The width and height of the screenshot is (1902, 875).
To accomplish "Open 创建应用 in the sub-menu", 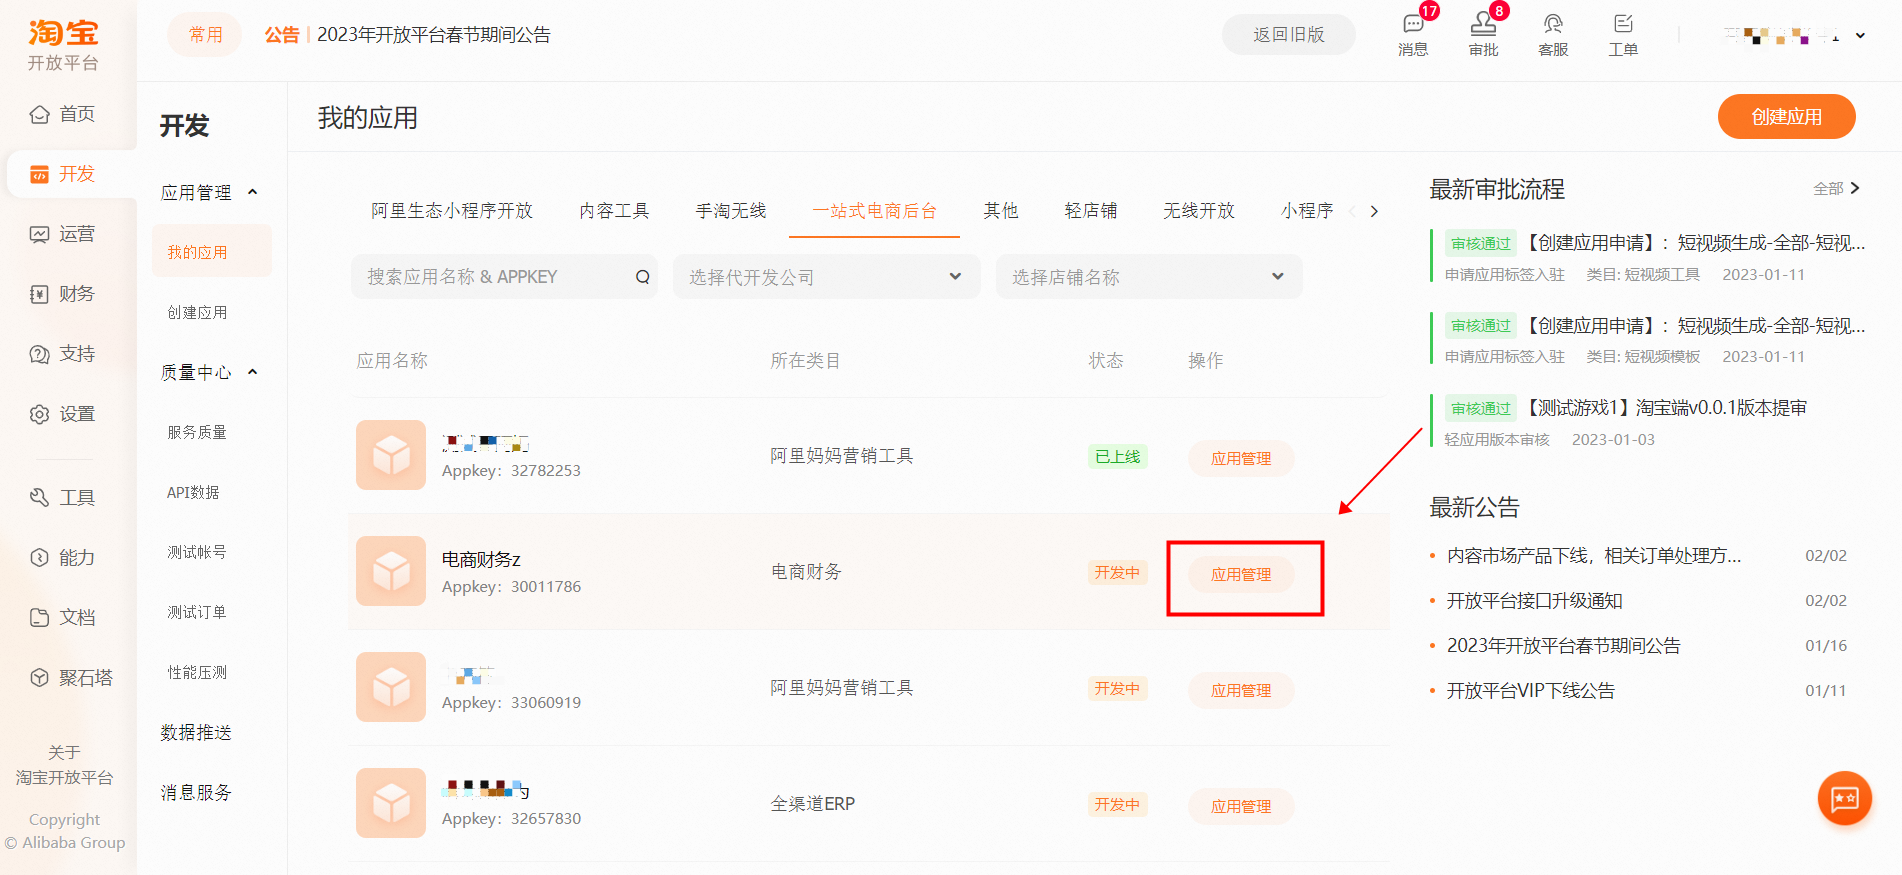I will click(x=197, y=313).
